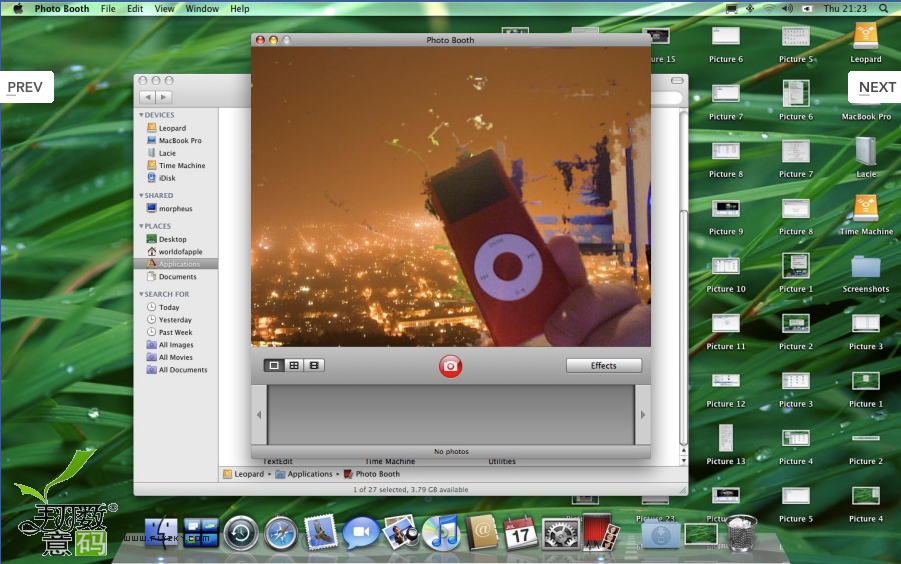Click the empty photo strip tray

click(451, 415)
